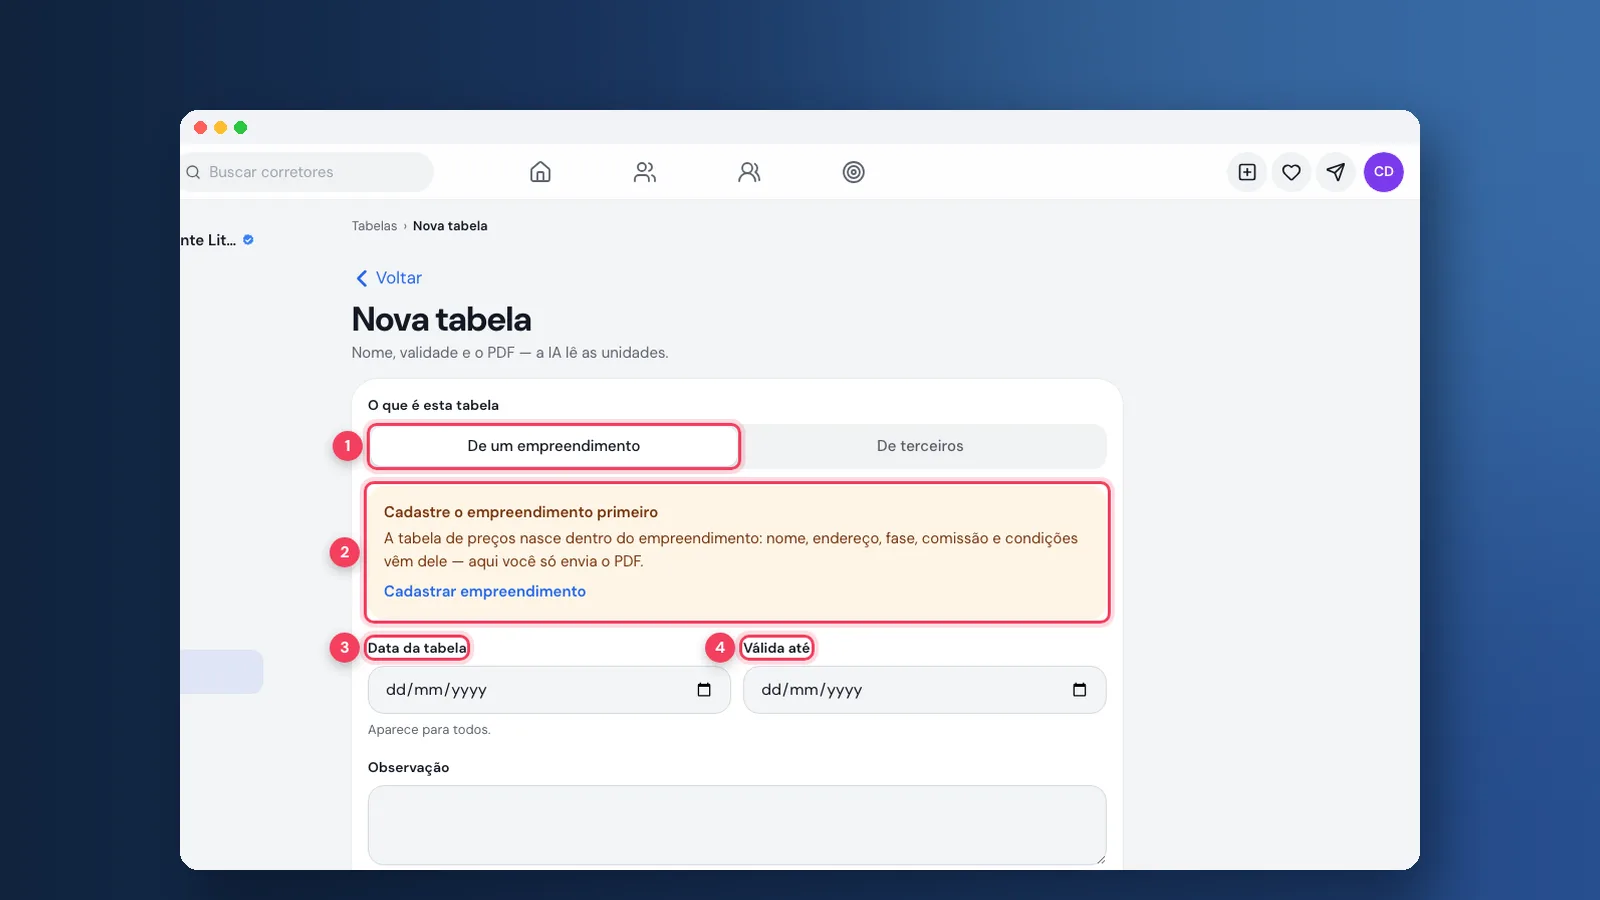Click Cadastre o empreendimento primeiro notice title
The height and width of the screenshot is (900, 1600).
(521, 512)
